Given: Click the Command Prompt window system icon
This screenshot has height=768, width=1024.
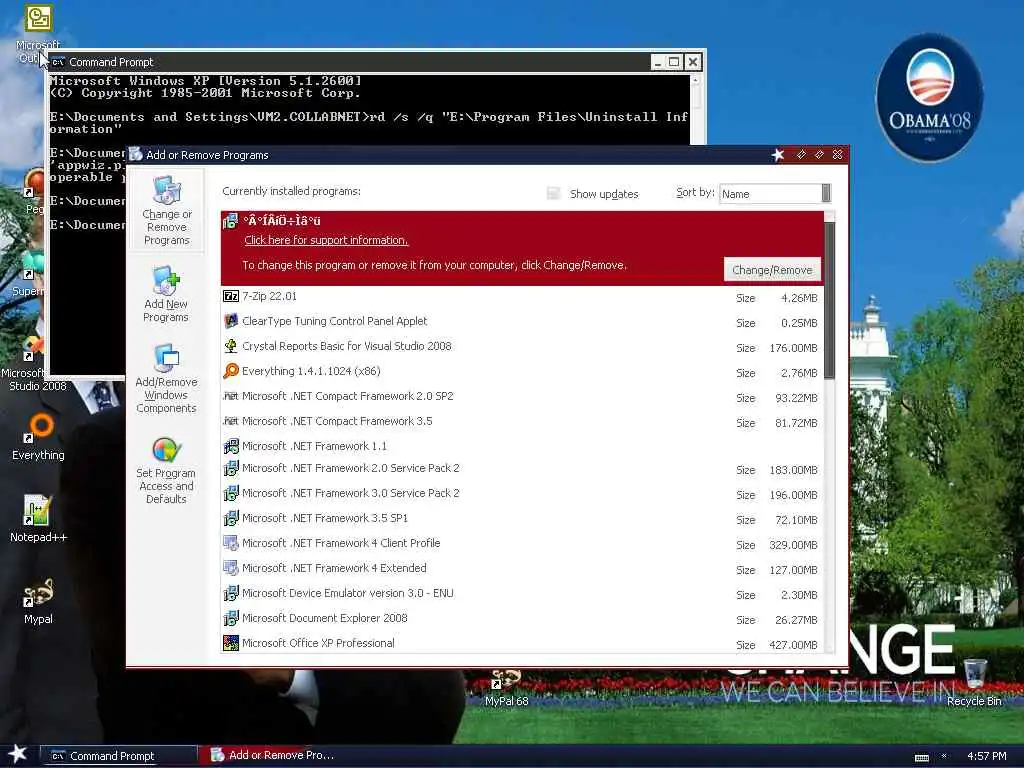Looking at the screenshot, I should (58, 62).
